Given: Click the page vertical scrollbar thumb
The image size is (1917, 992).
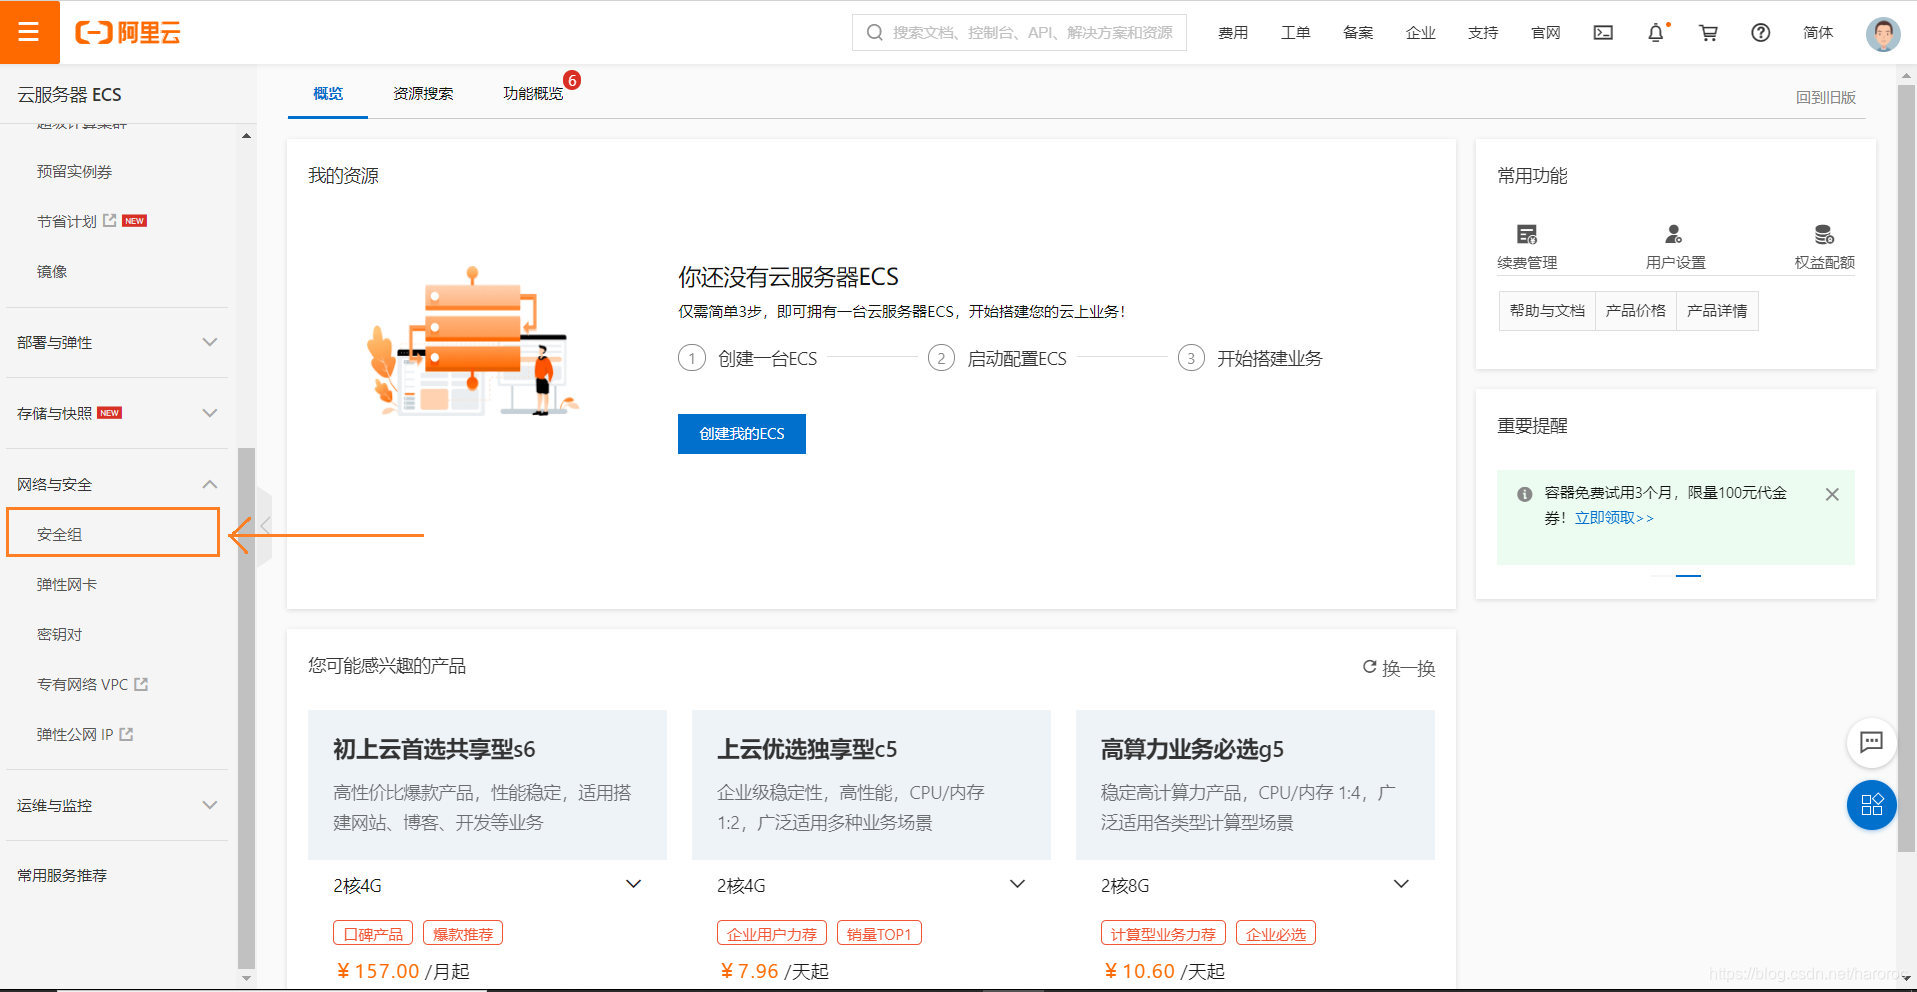Looking at the screenshot, I should [1907, 468].
